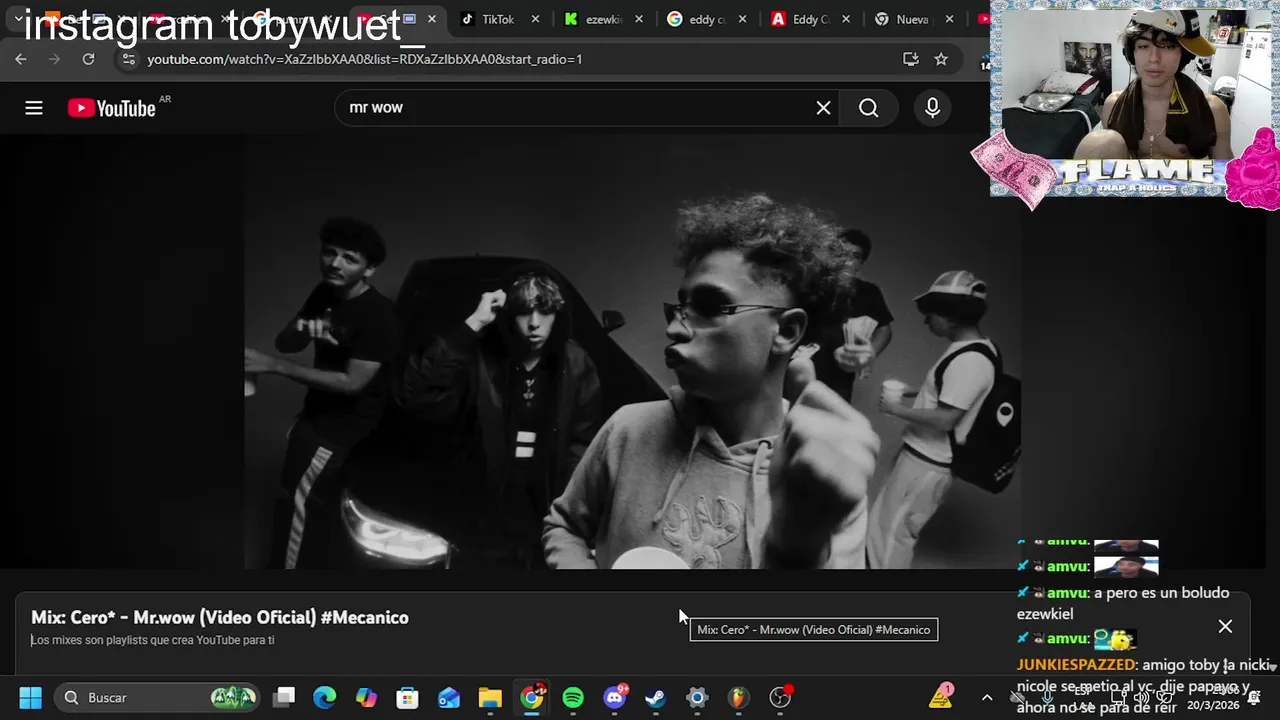The height and width of the screenshot is (720, 1280).
Task: Go back with the browser back arrow
Action: point(21,59)
